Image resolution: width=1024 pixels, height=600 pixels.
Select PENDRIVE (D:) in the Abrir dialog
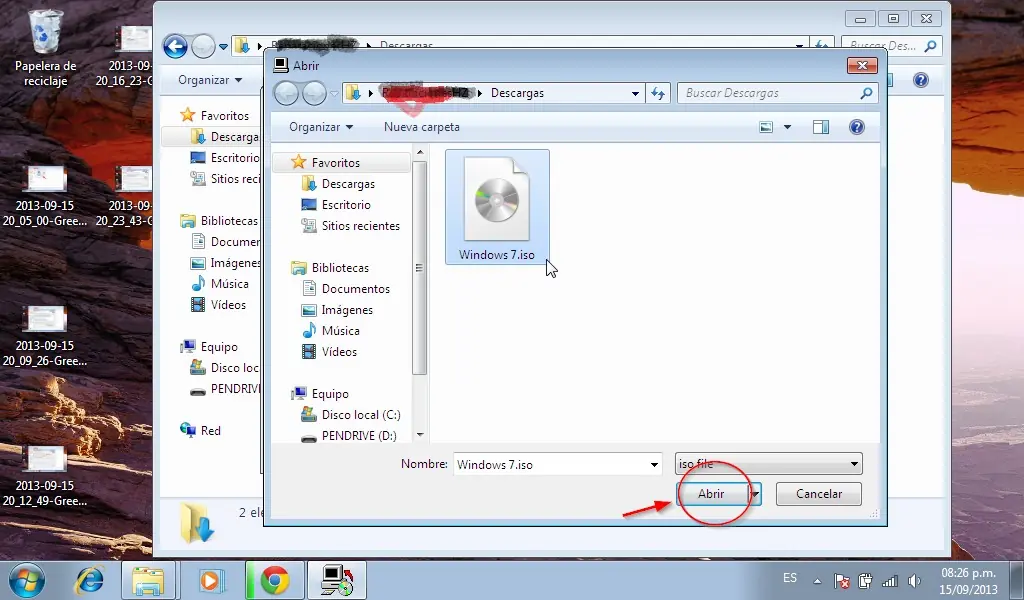tap(359, 435)
